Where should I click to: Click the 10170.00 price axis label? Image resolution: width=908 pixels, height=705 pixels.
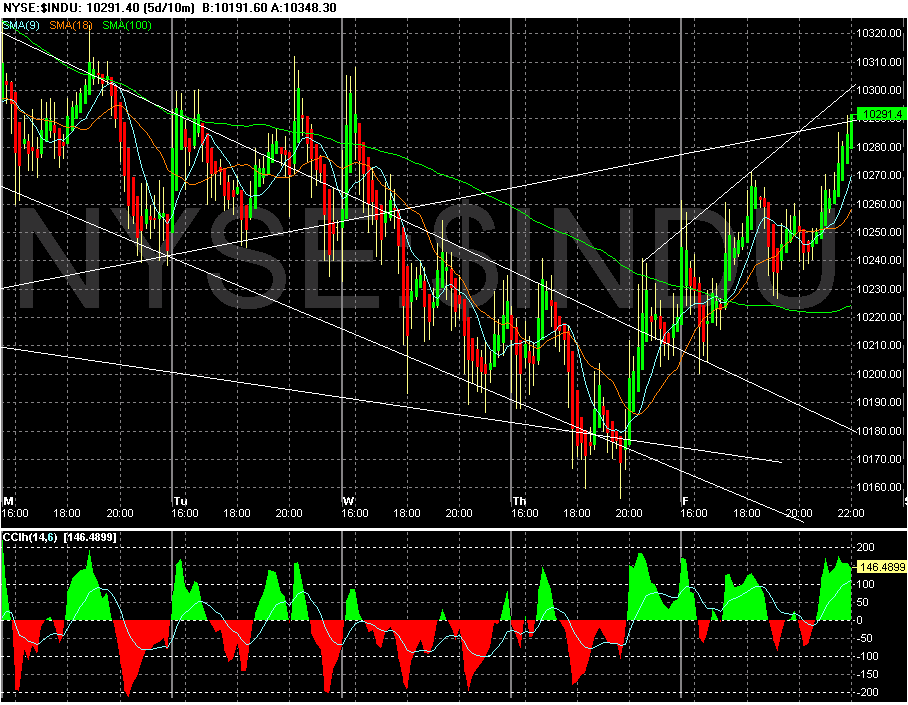pyautogui.click(x=879, y=459)
